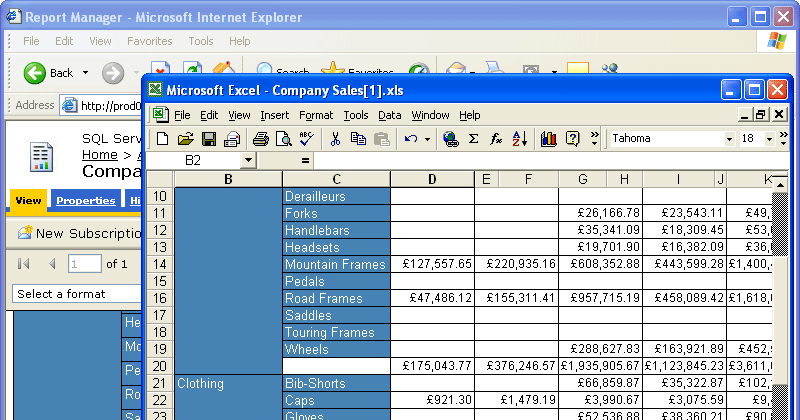Click the Save icon in Excel toolbar
This screenshot has width=800, height=420.
pyautogui.click(x=209, y=139)
